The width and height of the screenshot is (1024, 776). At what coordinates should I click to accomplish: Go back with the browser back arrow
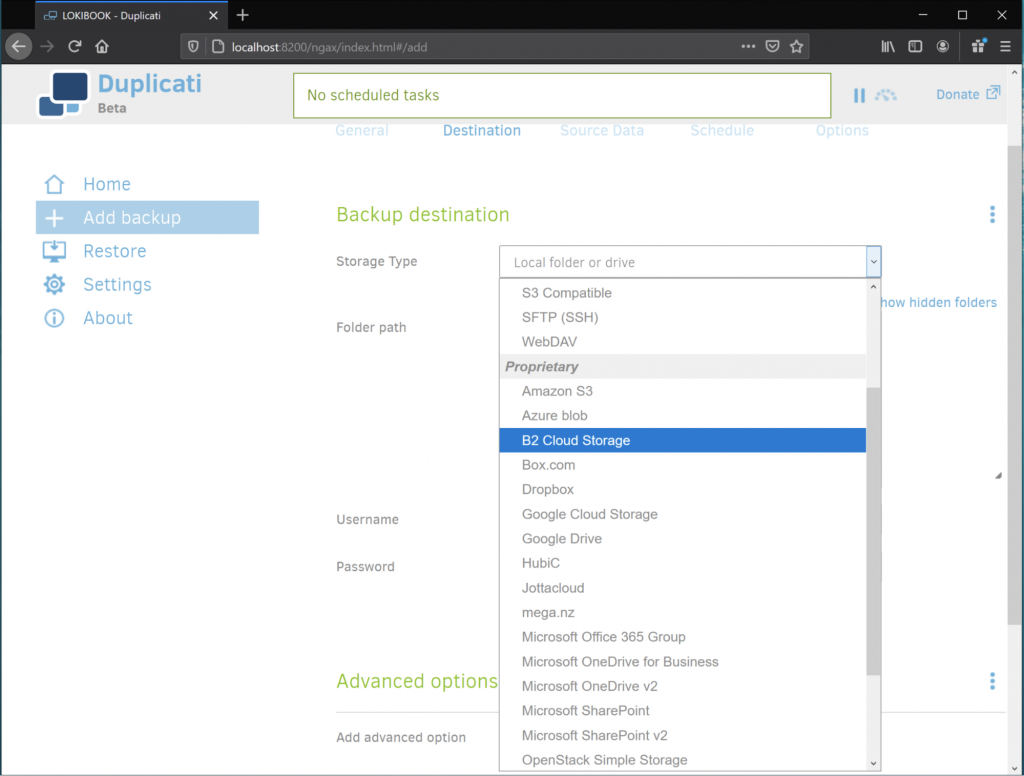pyautogui.click(x=19, y=46)
